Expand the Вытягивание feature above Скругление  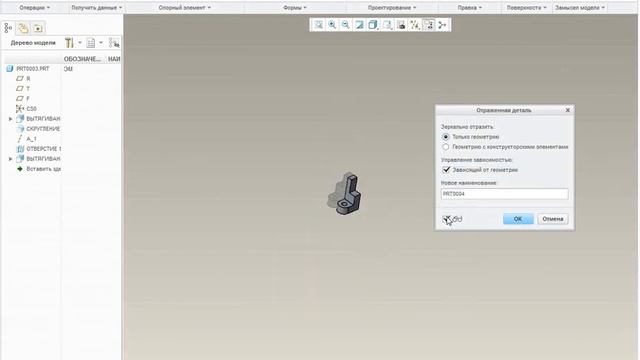click(x=11, y=119)
